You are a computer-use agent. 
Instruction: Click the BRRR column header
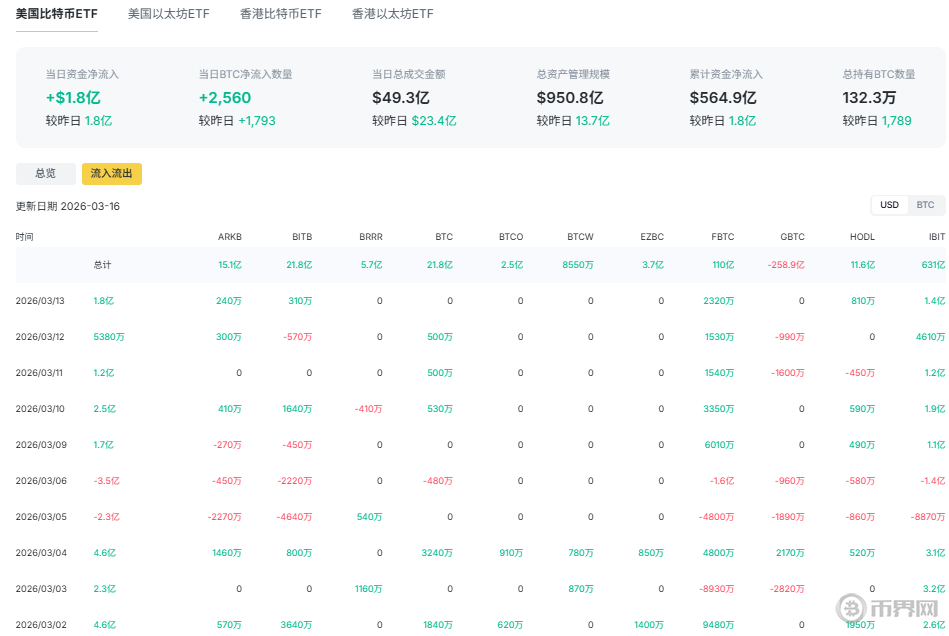370,237
